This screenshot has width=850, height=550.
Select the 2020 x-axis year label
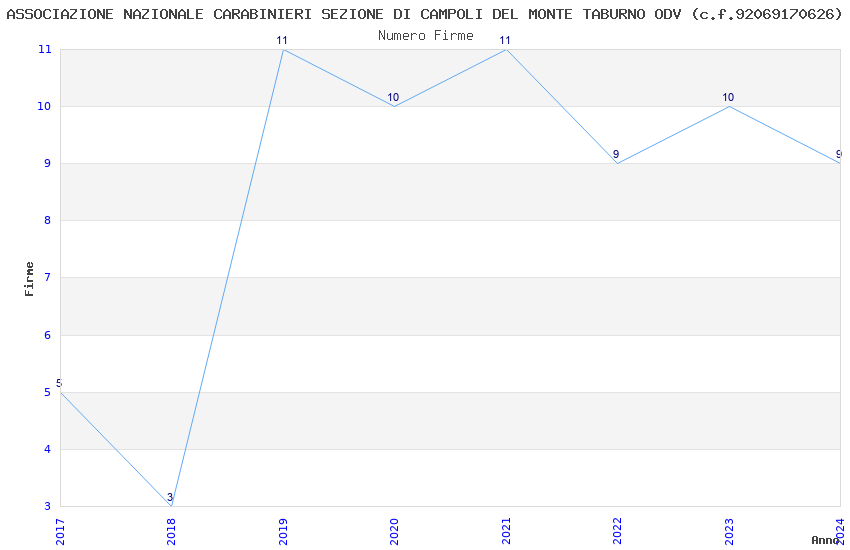click(x=394, y=532)
